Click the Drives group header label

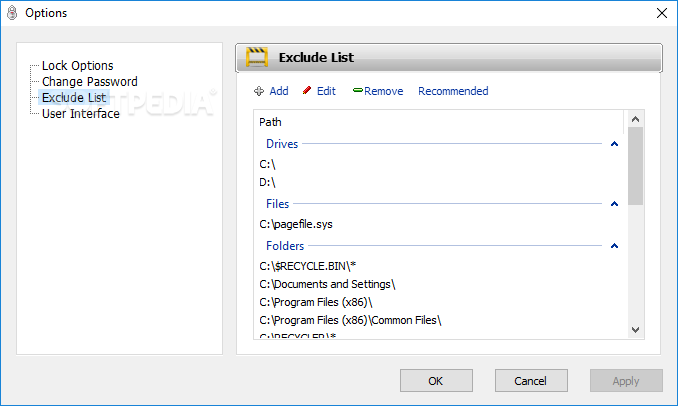point(282,144)
